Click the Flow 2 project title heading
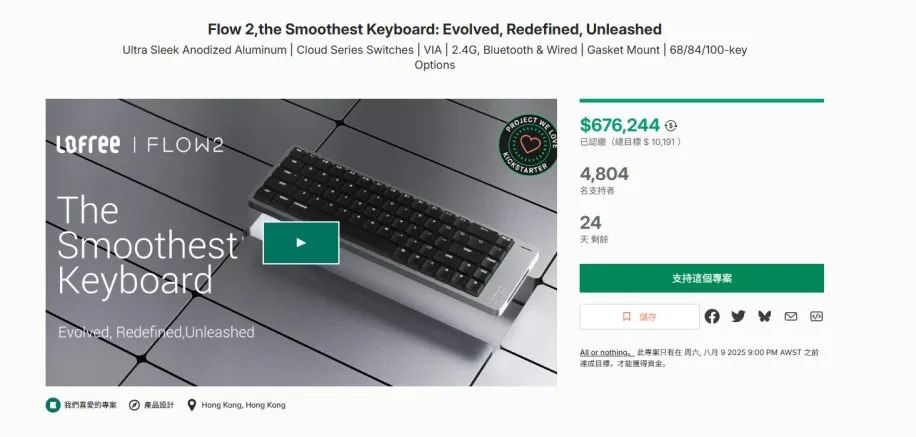 (x=435, y=29)
